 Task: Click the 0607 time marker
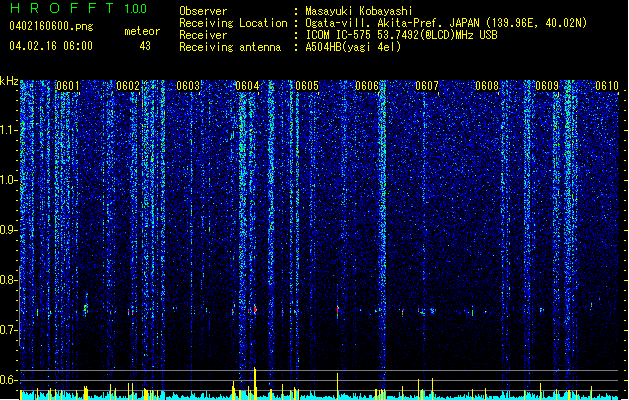pos(427,86)
